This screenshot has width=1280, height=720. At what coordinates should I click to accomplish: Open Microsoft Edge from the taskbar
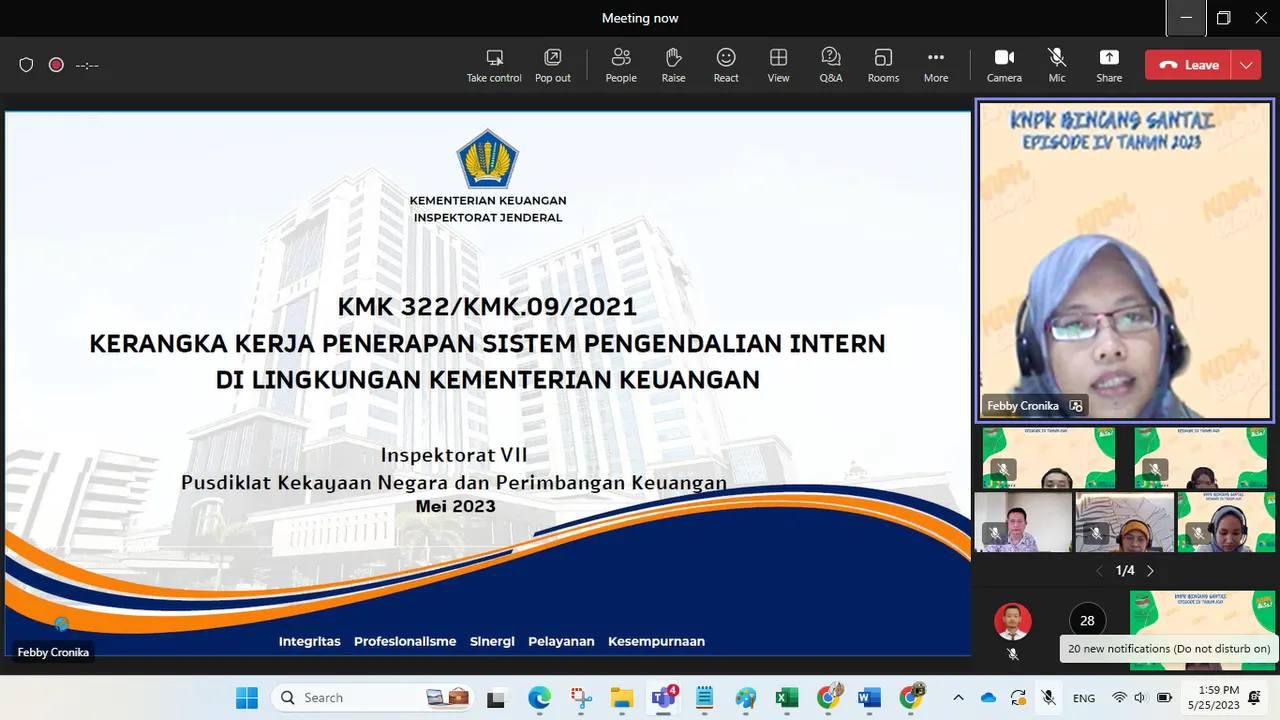[539, 698]
